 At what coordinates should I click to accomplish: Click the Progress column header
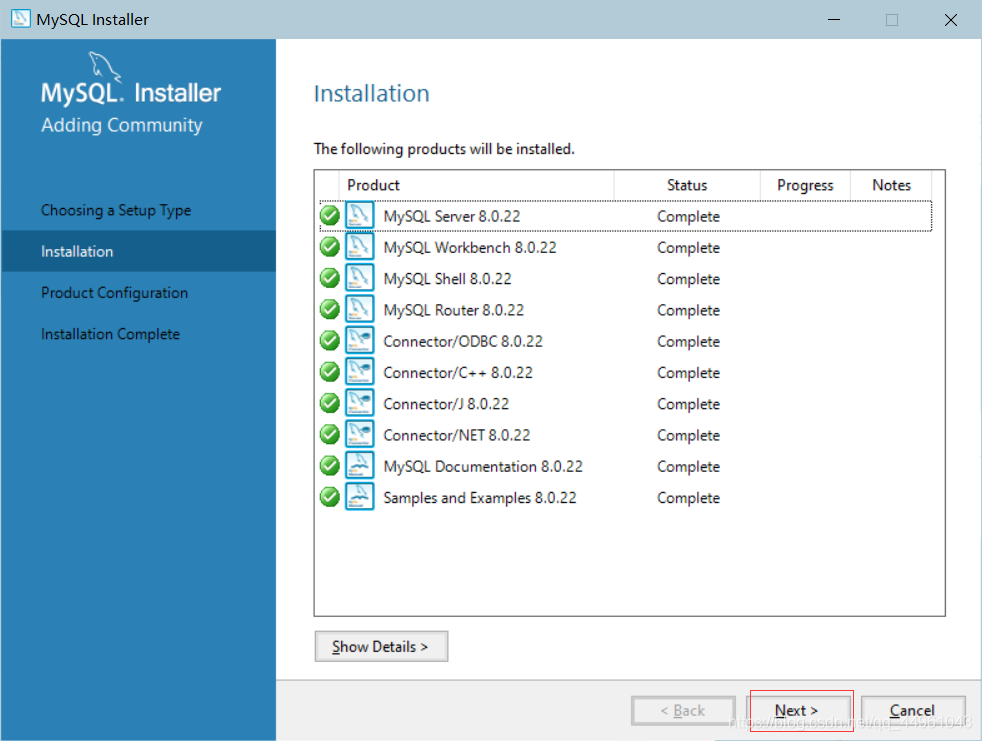click(x=805, y=185)
